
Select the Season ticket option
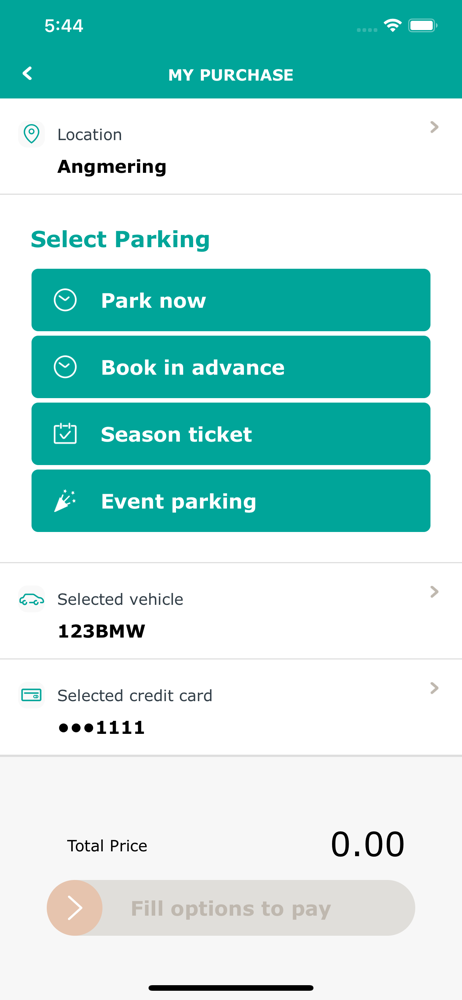tap(231, 434)
